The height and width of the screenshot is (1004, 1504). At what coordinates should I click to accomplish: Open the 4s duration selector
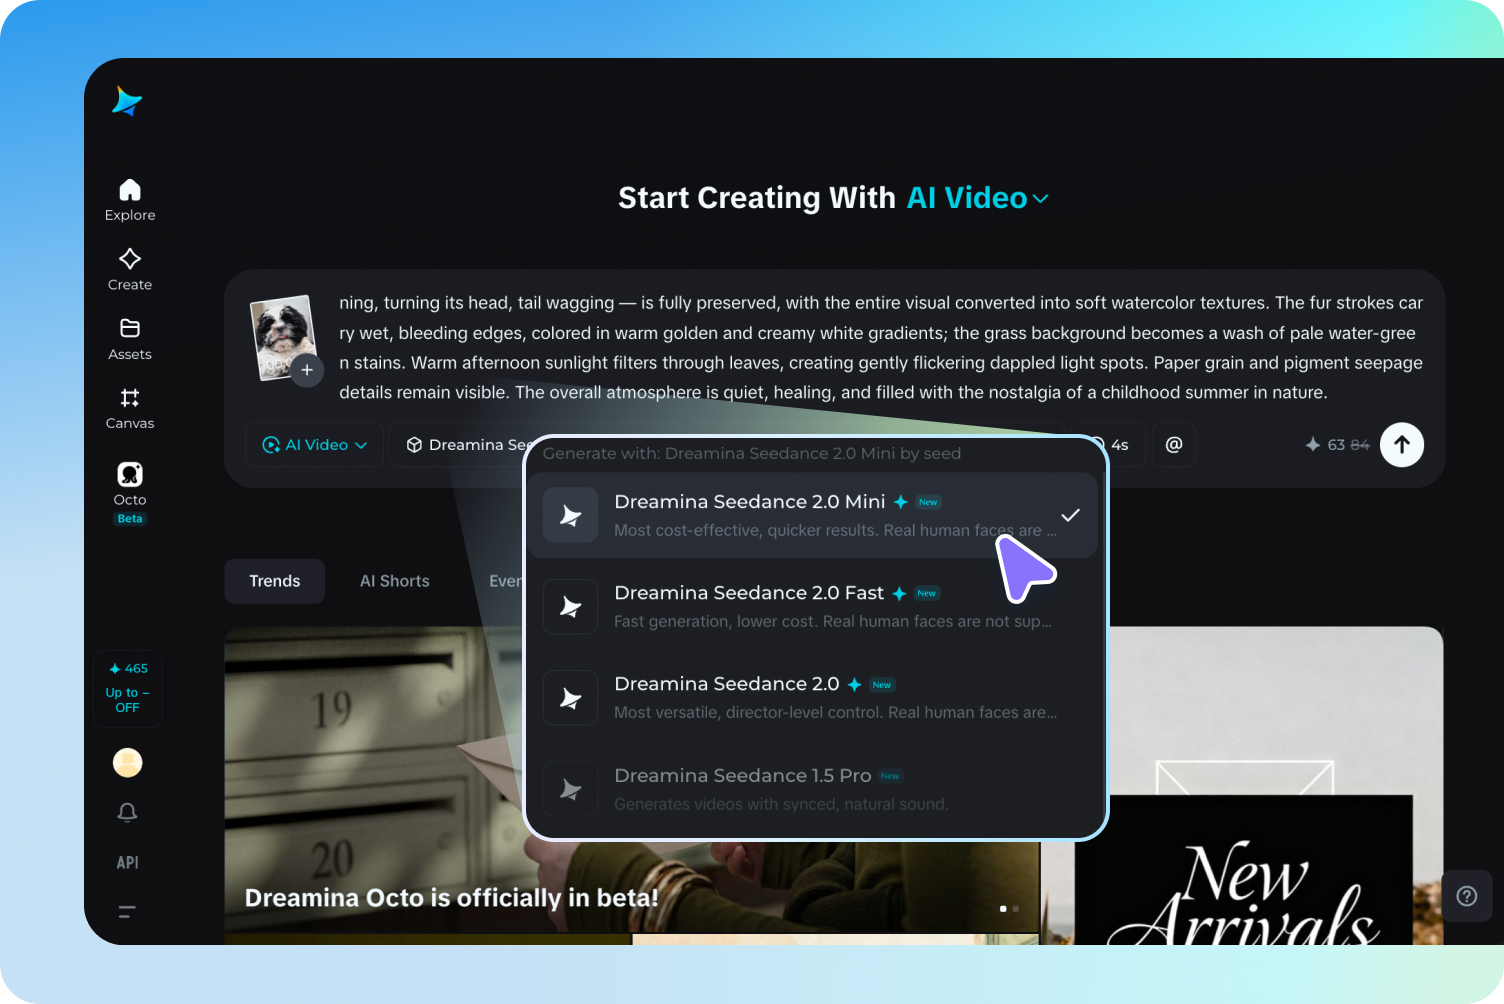click(x=1118, y=445)
